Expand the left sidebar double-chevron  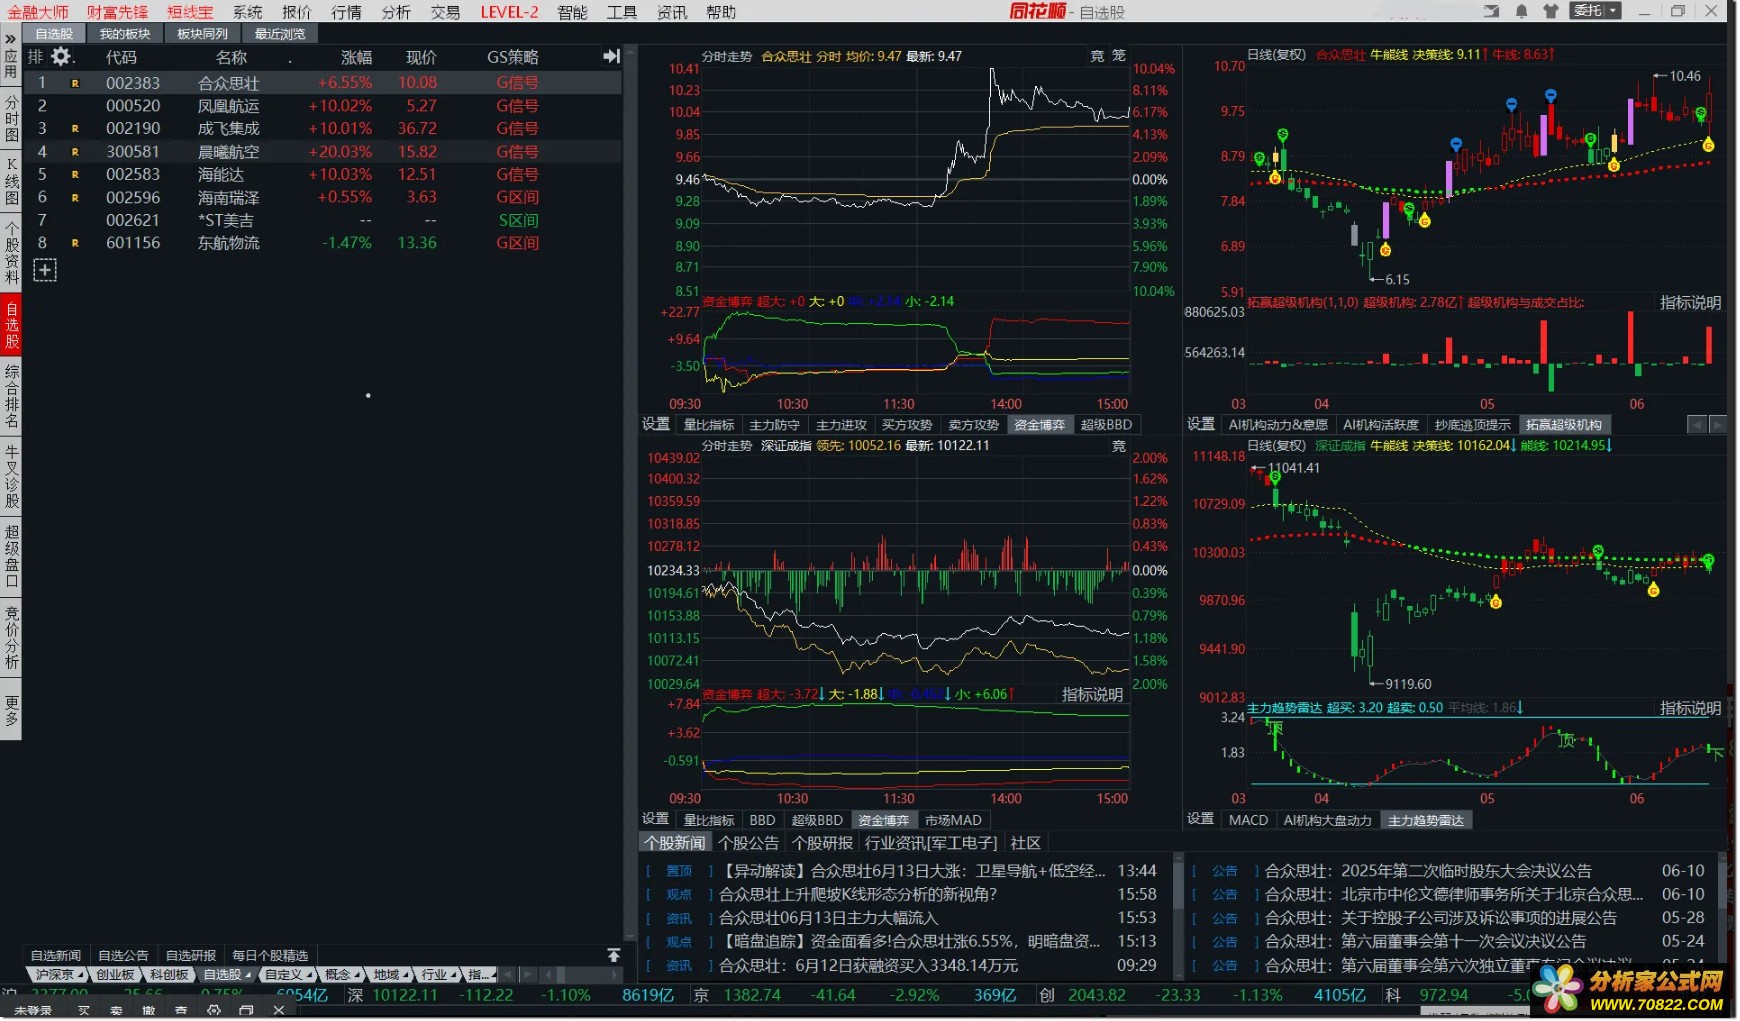pos(10,39)
